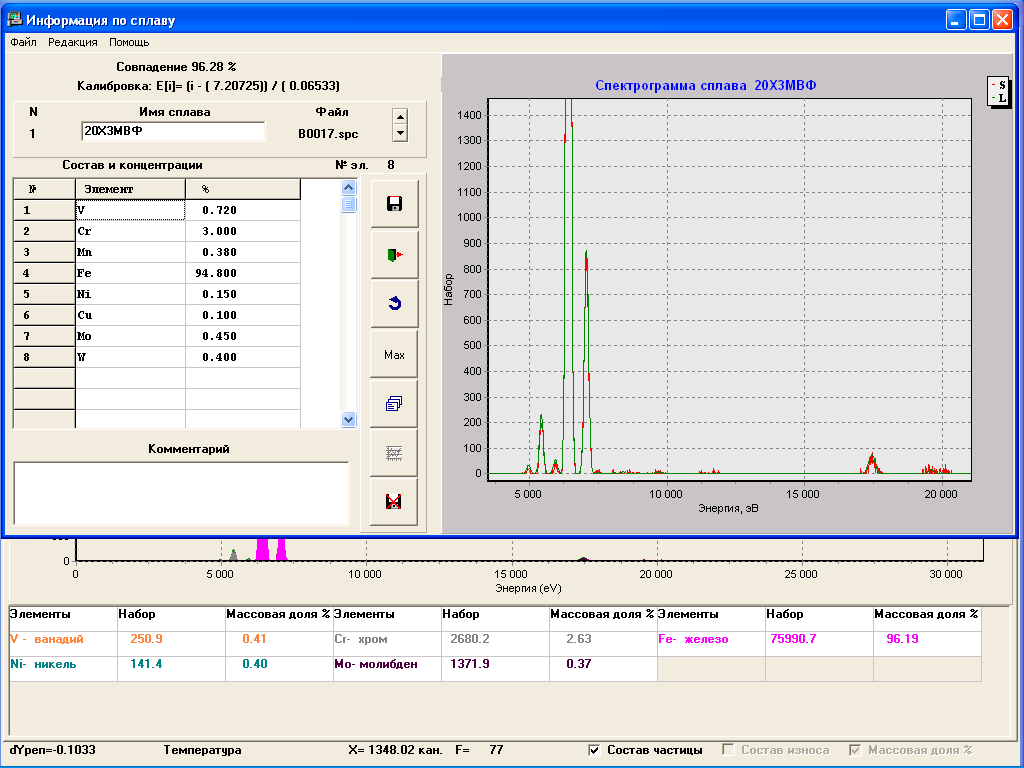Click the down arrow of alloy selector
The height and width of the screenshot is (768, 1024).
(x=400, y=132)
